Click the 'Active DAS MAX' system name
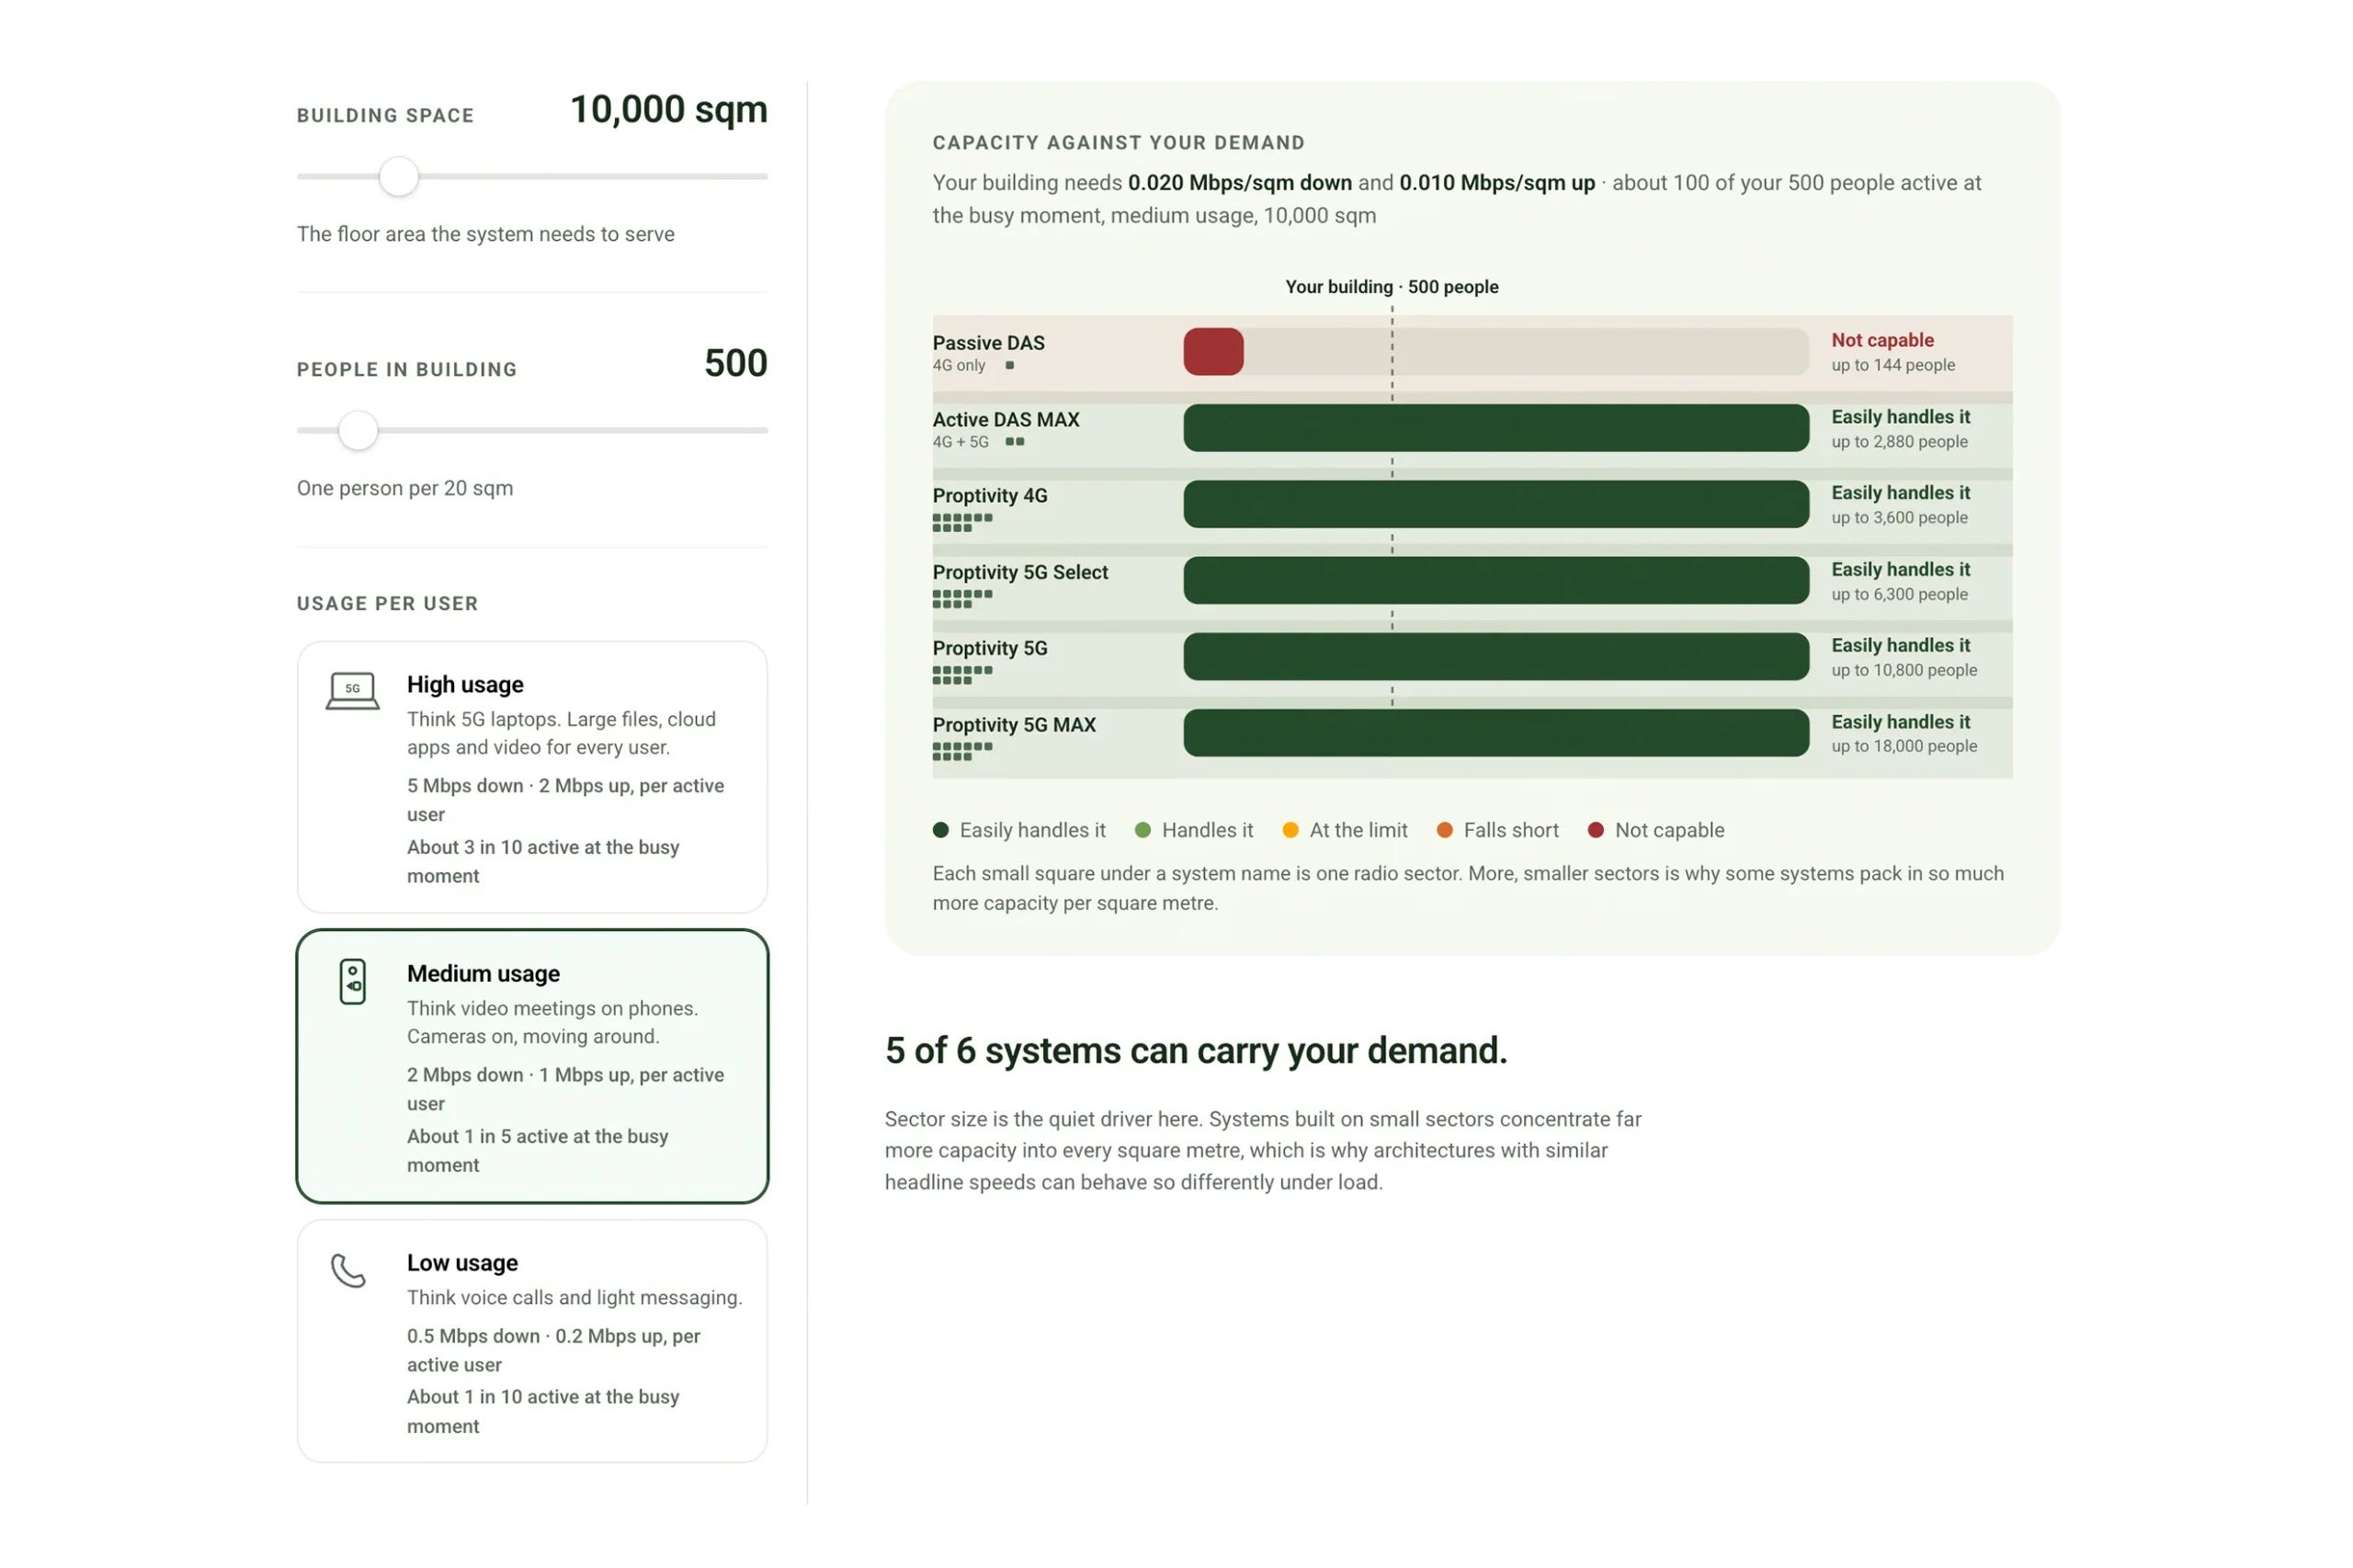This screenshot has width=2353, height=1568. pyautogui.click(x=1005, y=420)
